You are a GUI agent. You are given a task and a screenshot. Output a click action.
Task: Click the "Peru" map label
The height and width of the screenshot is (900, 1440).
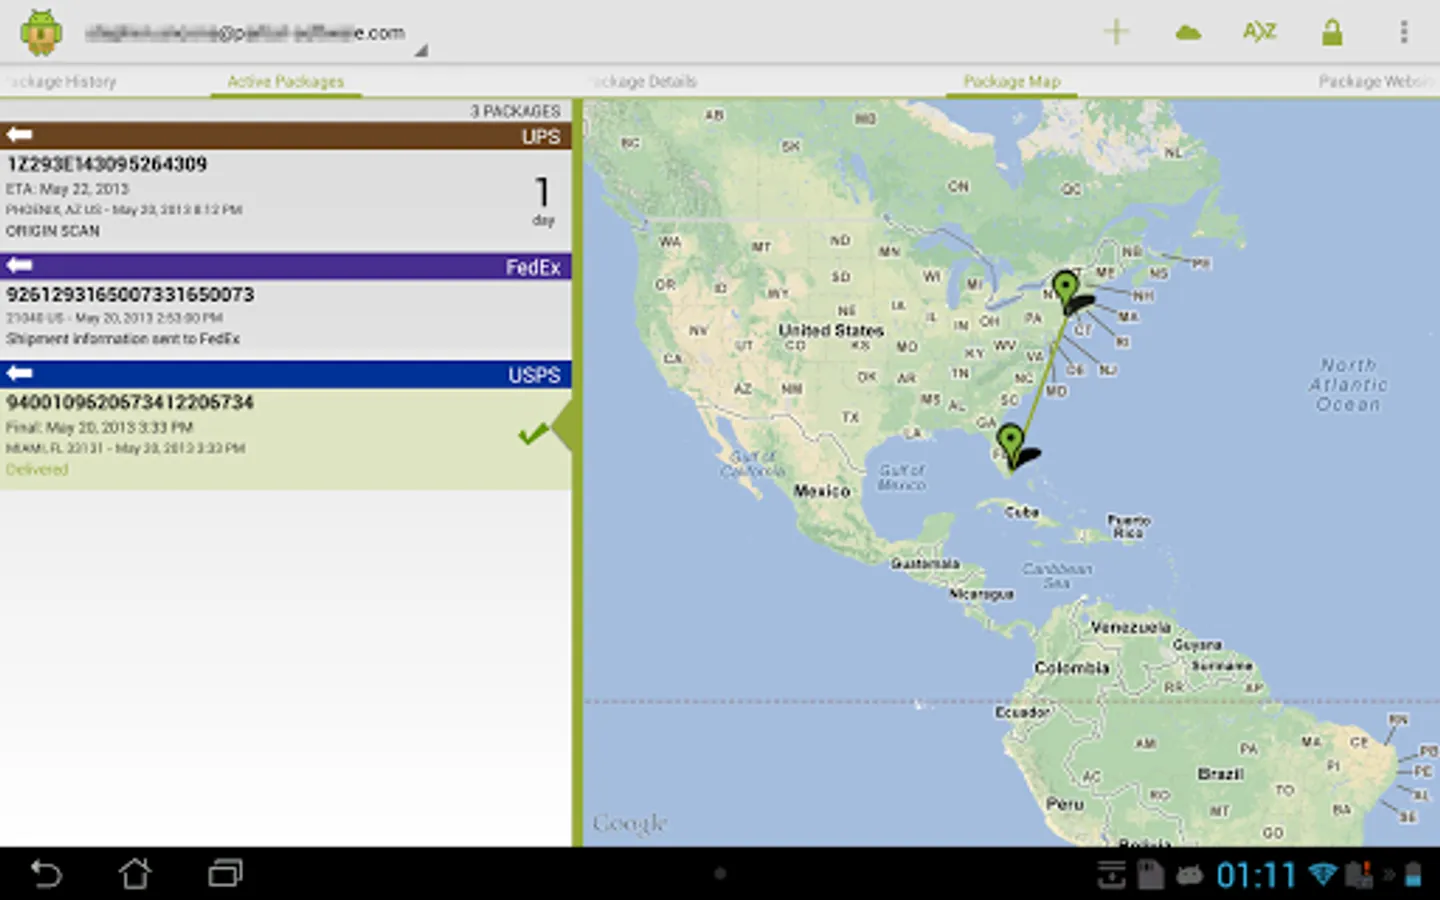pyautogui.click(x=1065, y=804)
